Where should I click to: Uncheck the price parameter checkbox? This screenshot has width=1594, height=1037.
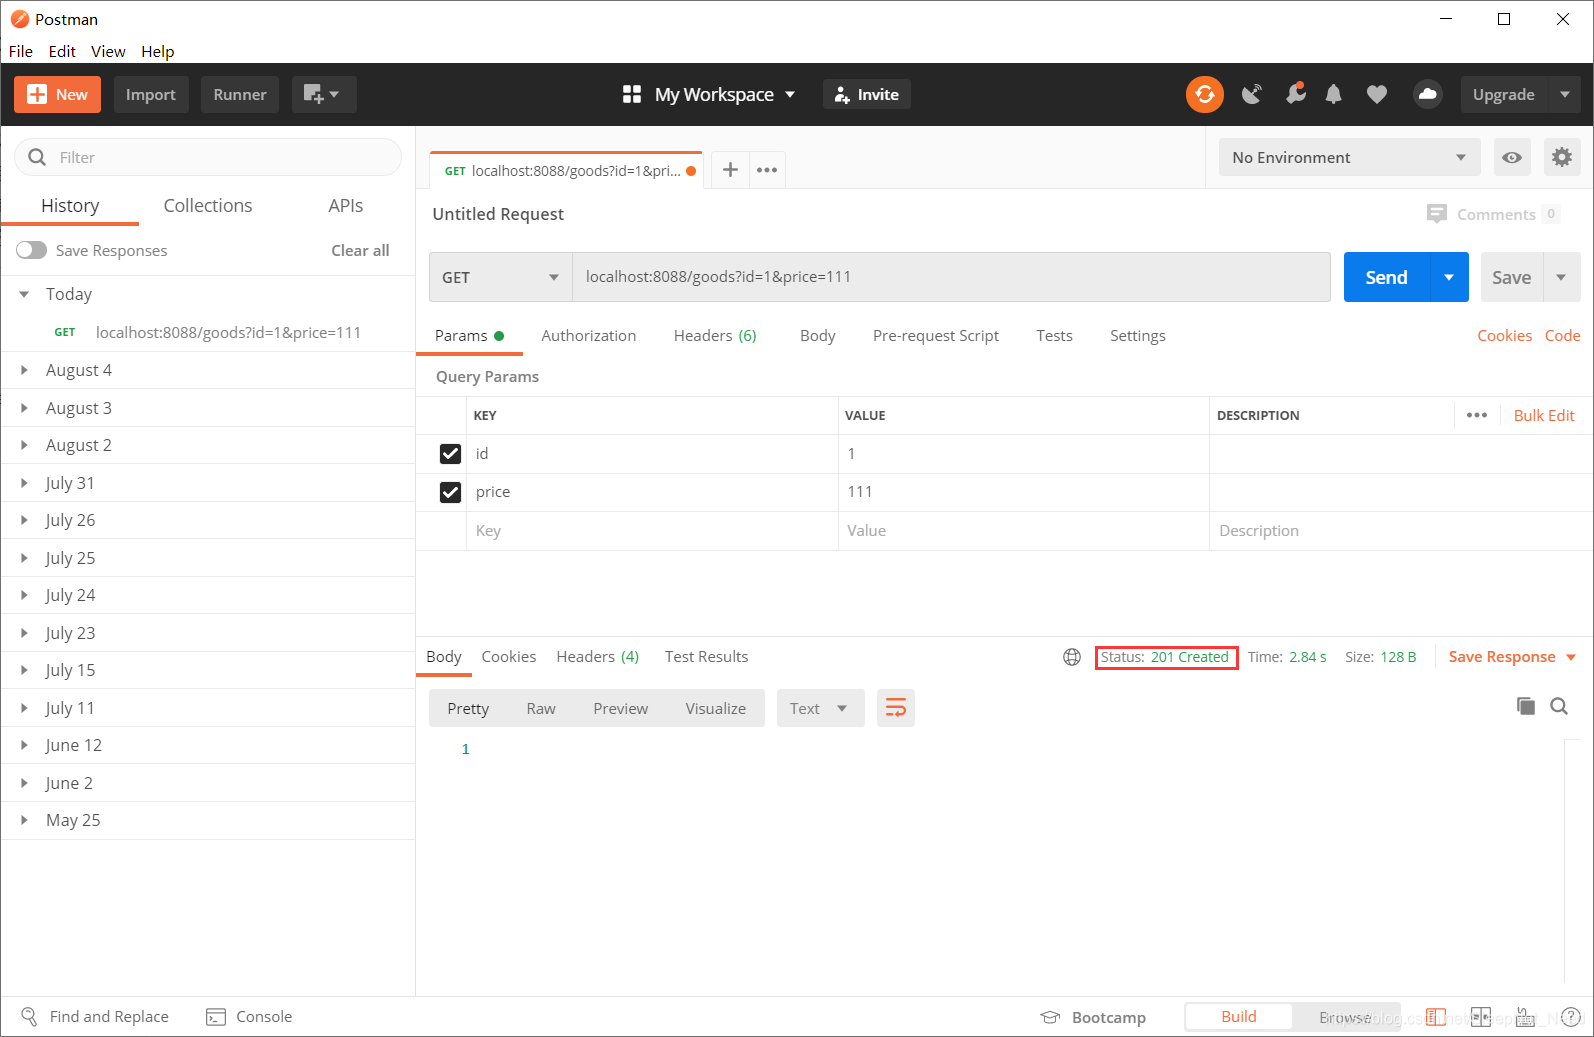pos(450,492)
